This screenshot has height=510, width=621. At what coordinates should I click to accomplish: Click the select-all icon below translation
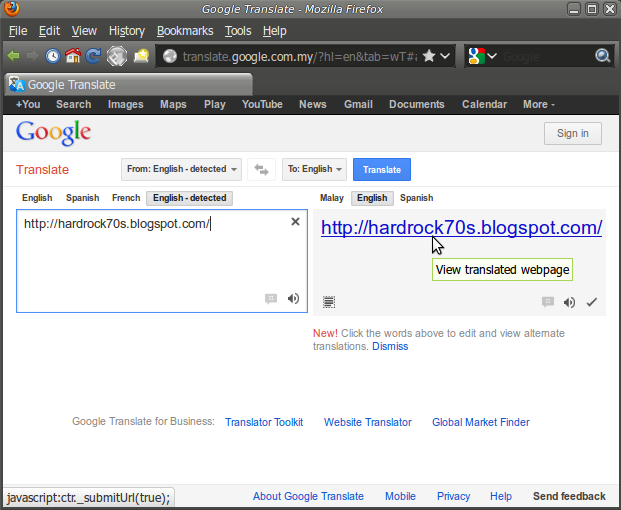(329, 302)
